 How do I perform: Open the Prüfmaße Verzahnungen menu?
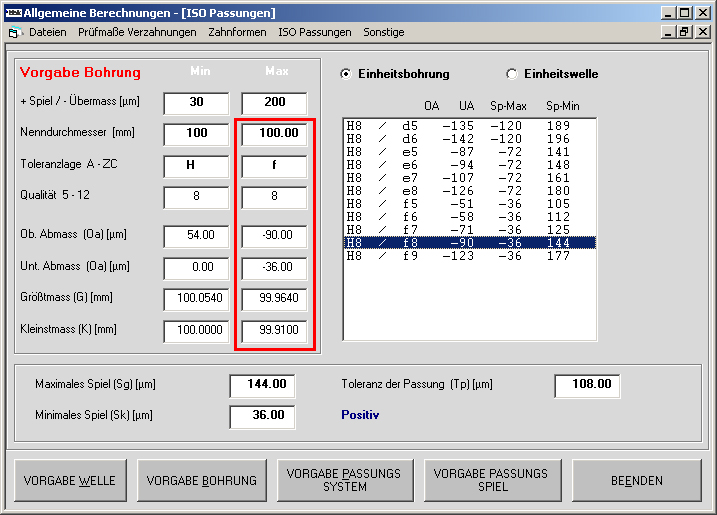pos(137,32)
